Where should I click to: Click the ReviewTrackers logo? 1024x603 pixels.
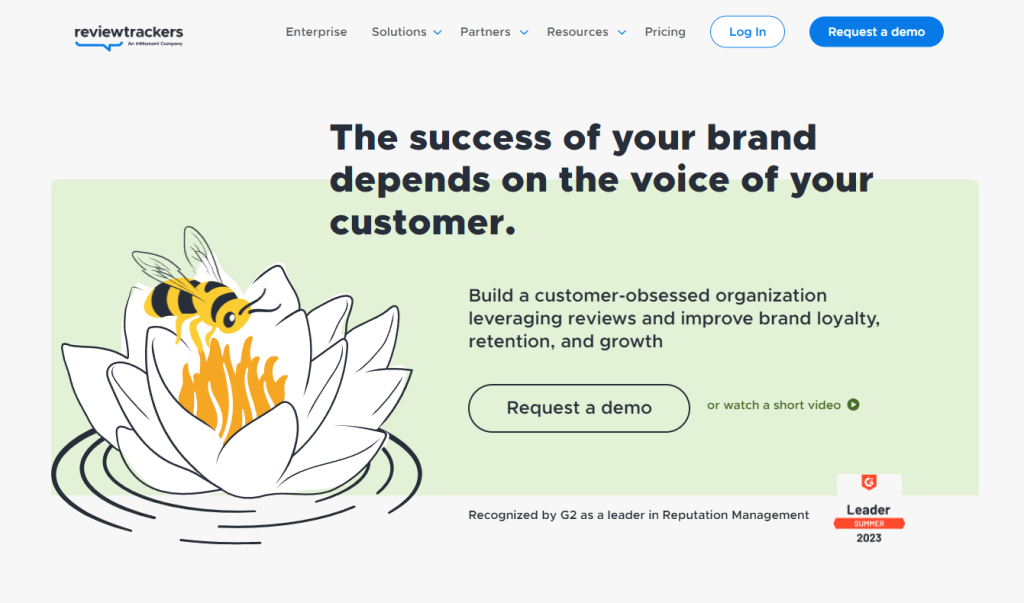(129, 37)
